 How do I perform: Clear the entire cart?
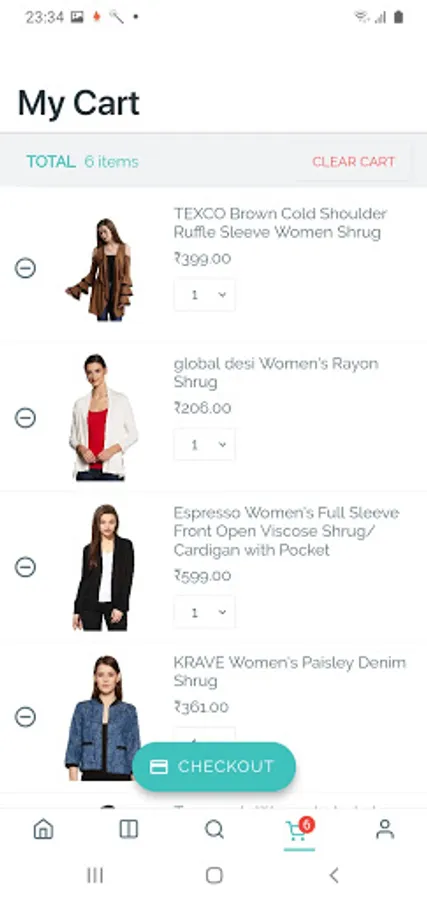click(x=354, y=162)
